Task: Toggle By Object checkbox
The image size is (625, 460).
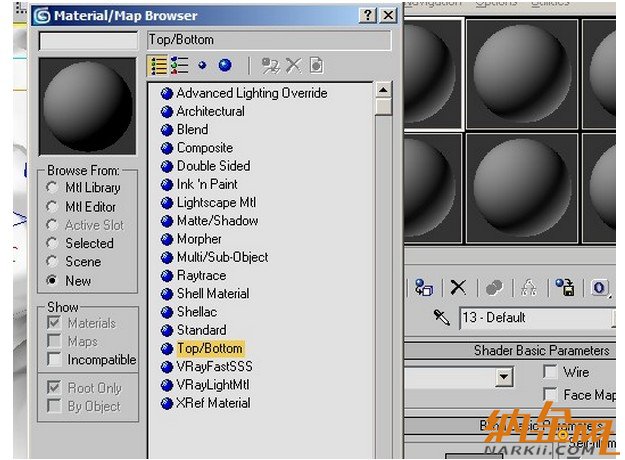Action: point(54,406)
